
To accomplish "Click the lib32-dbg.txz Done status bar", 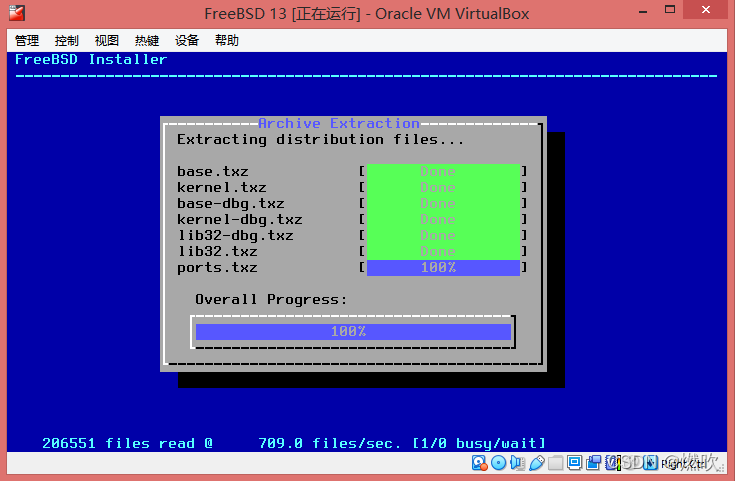I will point(443,235).
